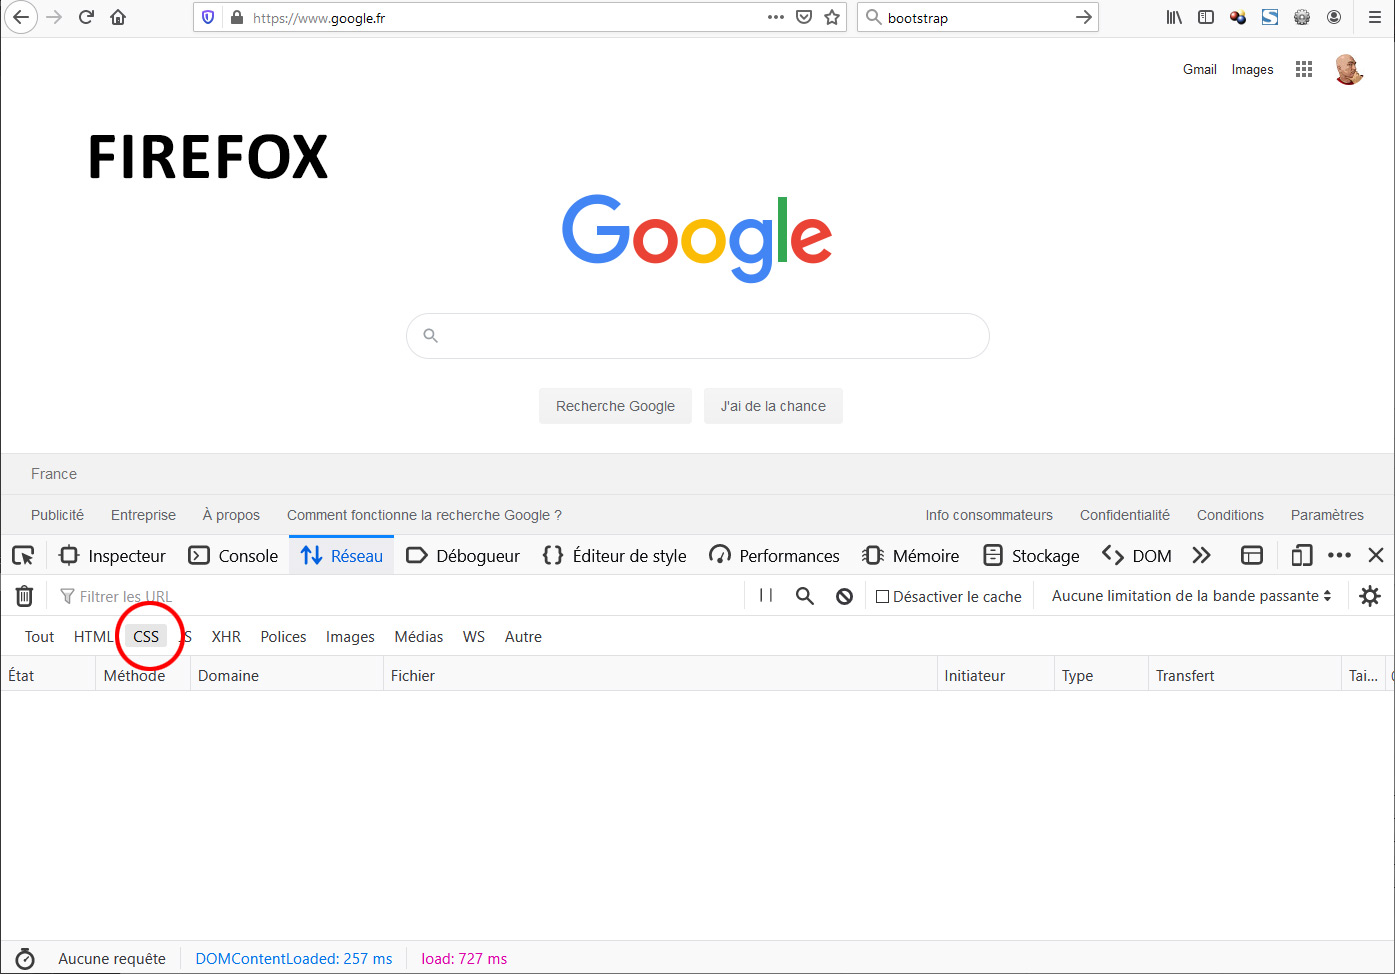Enable Désactiver le cache checkbox
This screenshot has height=974, width=1395.
882,596
